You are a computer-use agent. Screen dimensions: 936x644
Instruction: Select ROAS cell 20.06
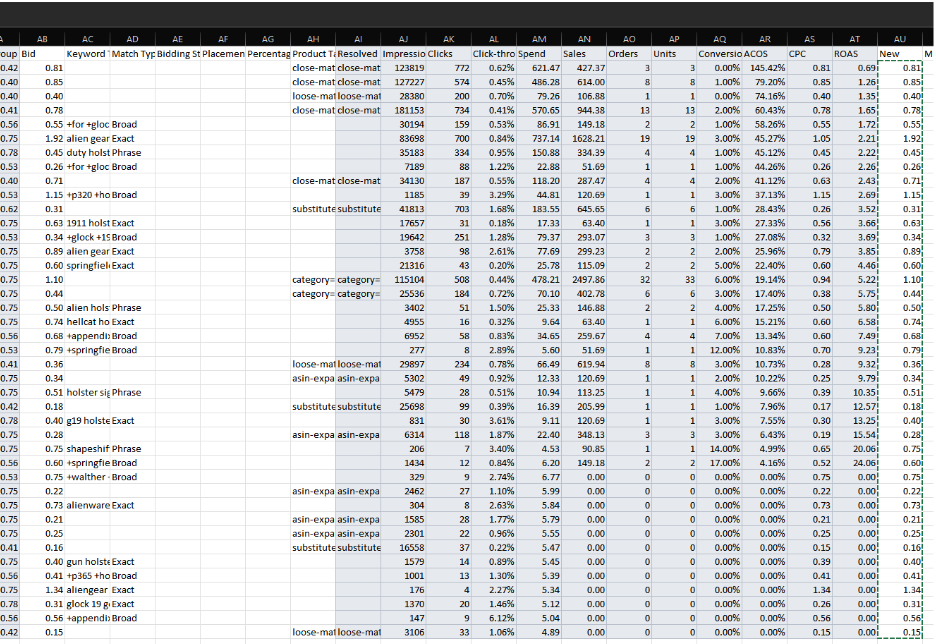coord(855,449)
